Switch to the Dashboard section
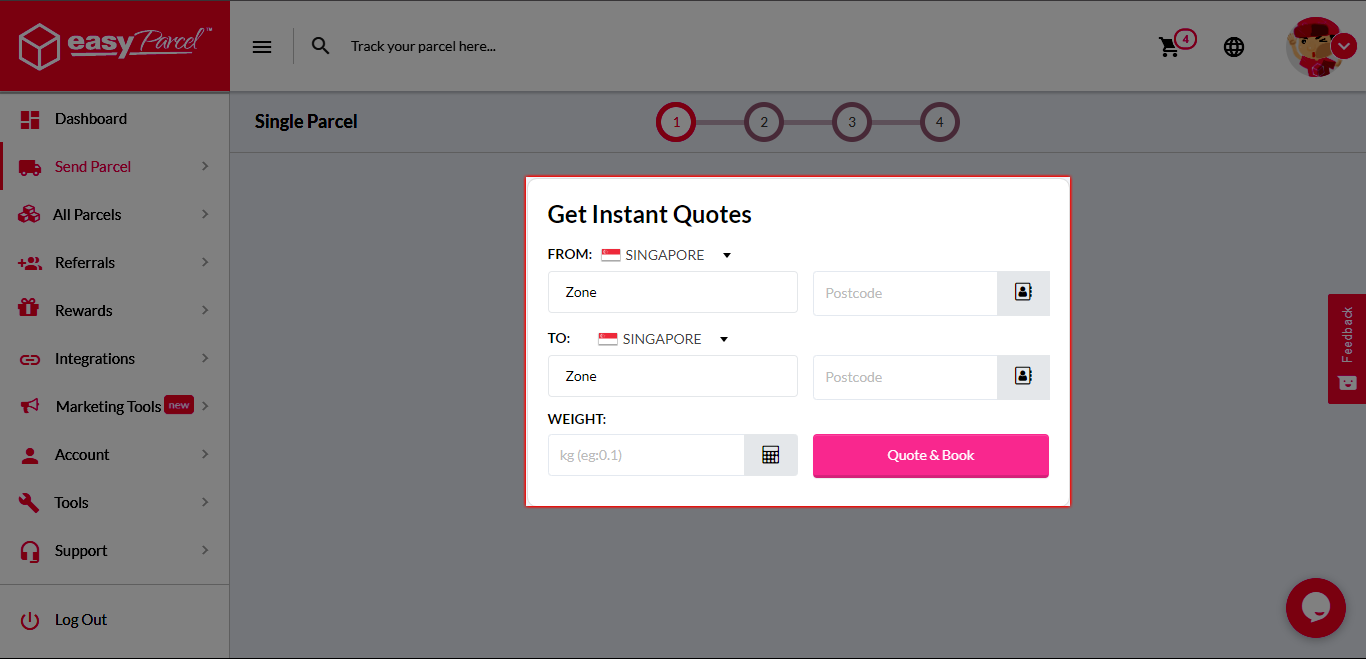The image size is (1366, 659). point(92,118)
